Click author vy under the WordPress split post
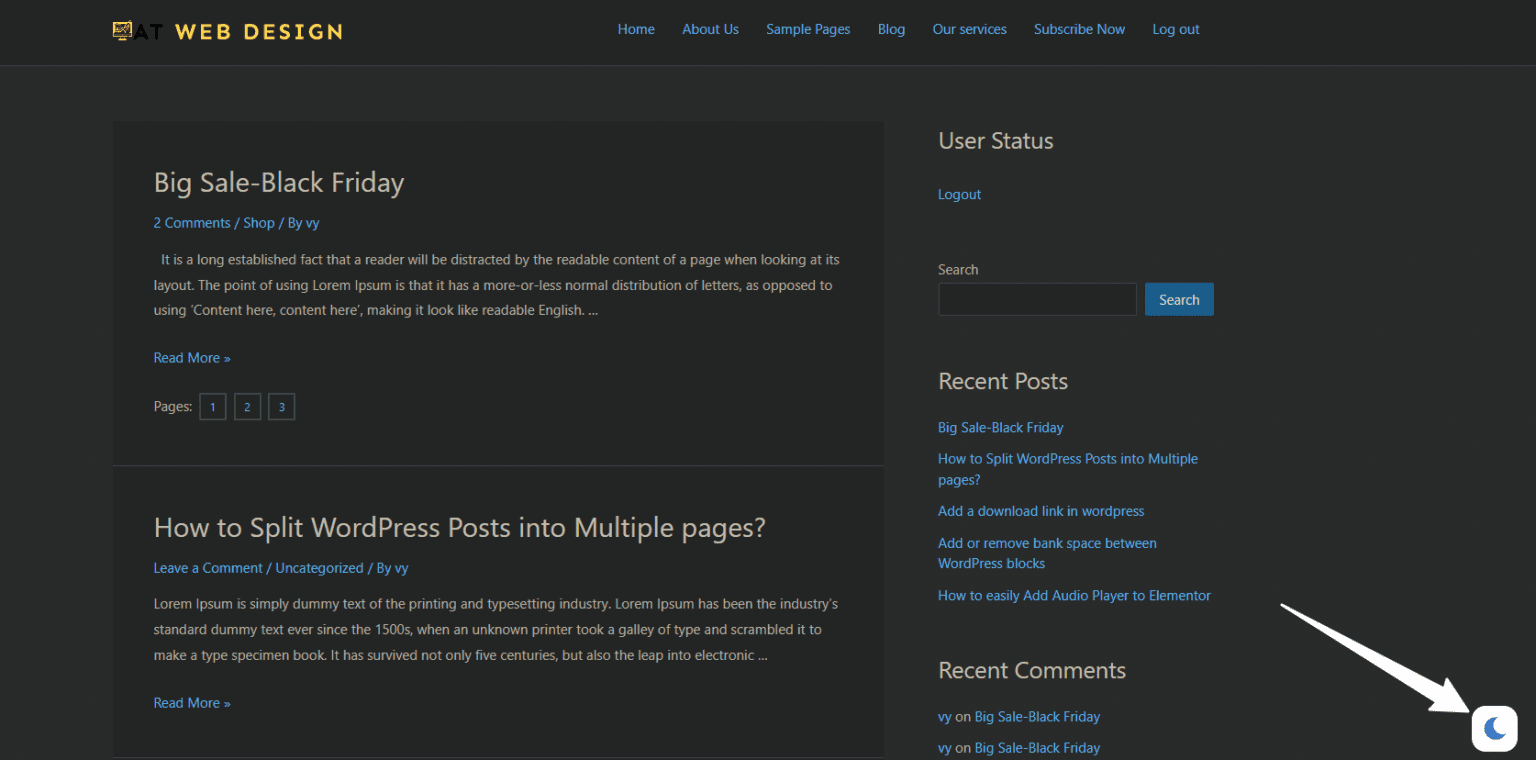 (x=402, y=567)
